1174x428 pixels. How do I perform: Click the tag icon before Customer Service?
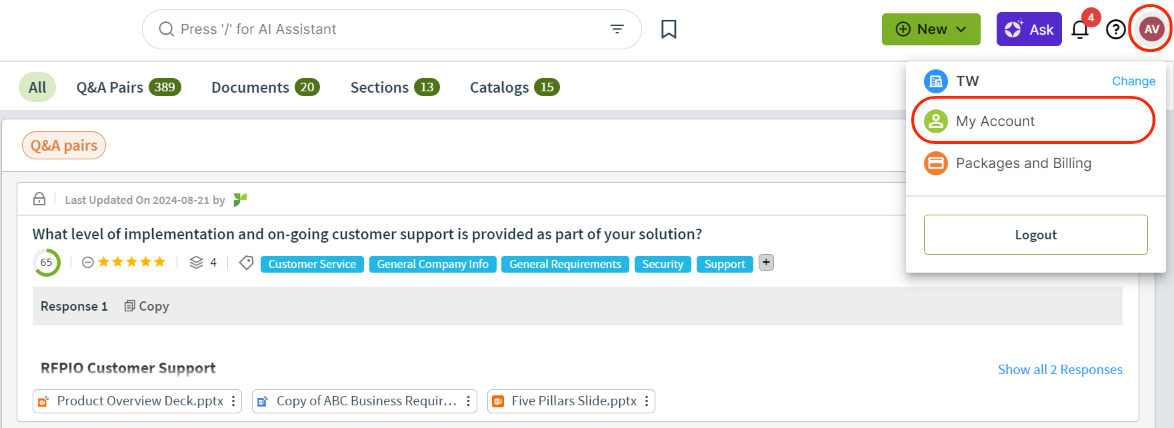tap(246, 263)
